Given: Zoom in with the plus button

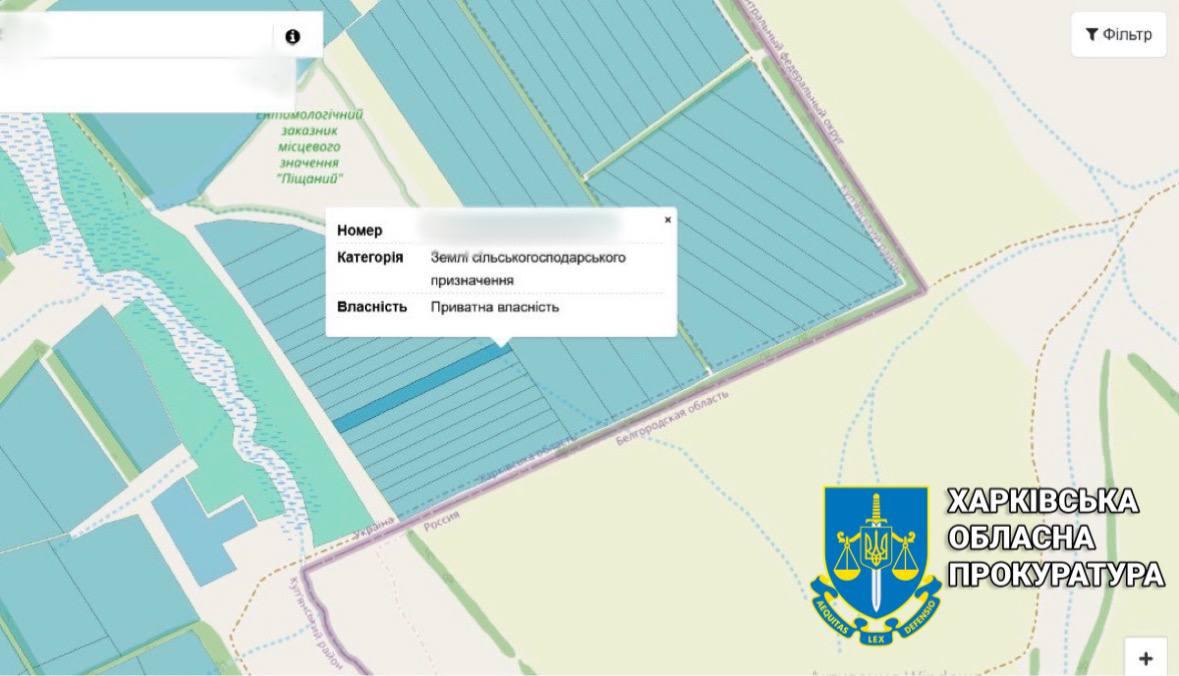Looking at the screenshot, I should [1145, 658].
